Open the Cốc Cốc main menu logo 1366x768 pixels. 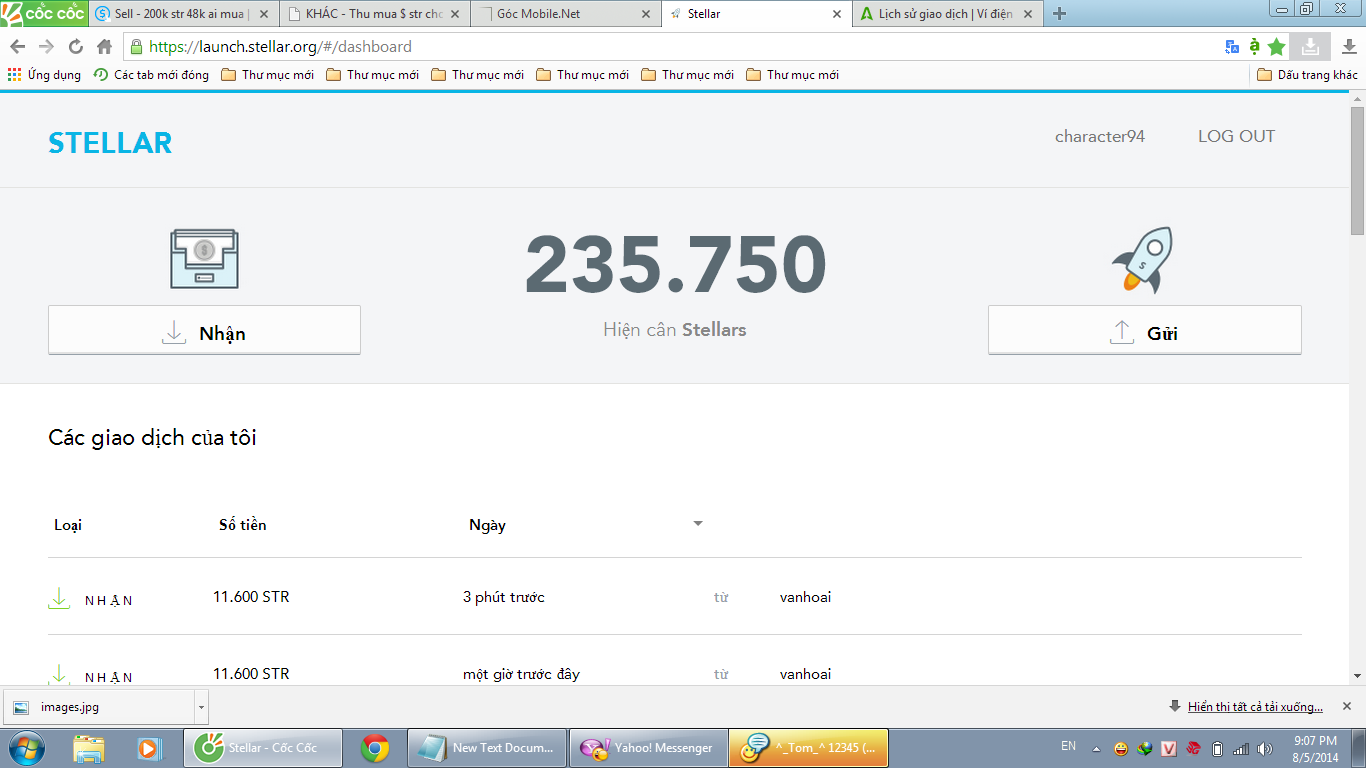tap(44, 13)
